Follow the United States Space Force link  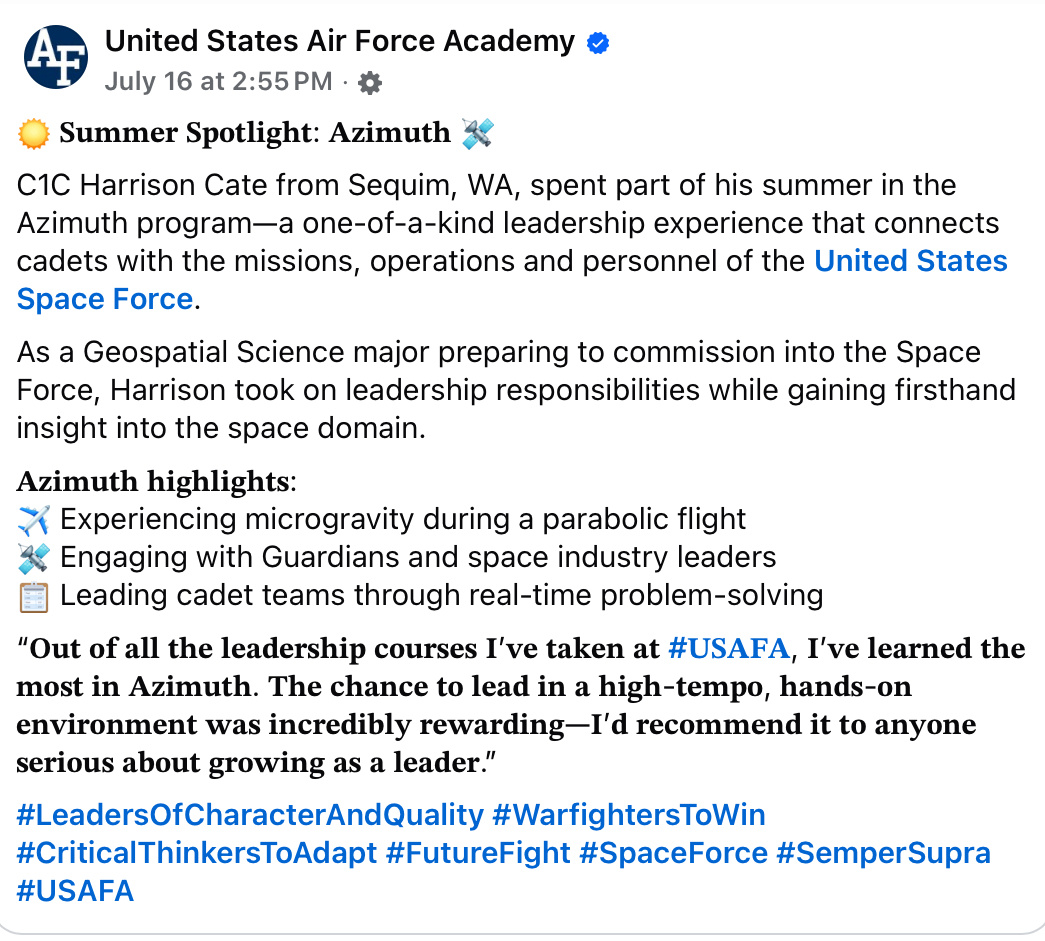(x=512, y=280)
